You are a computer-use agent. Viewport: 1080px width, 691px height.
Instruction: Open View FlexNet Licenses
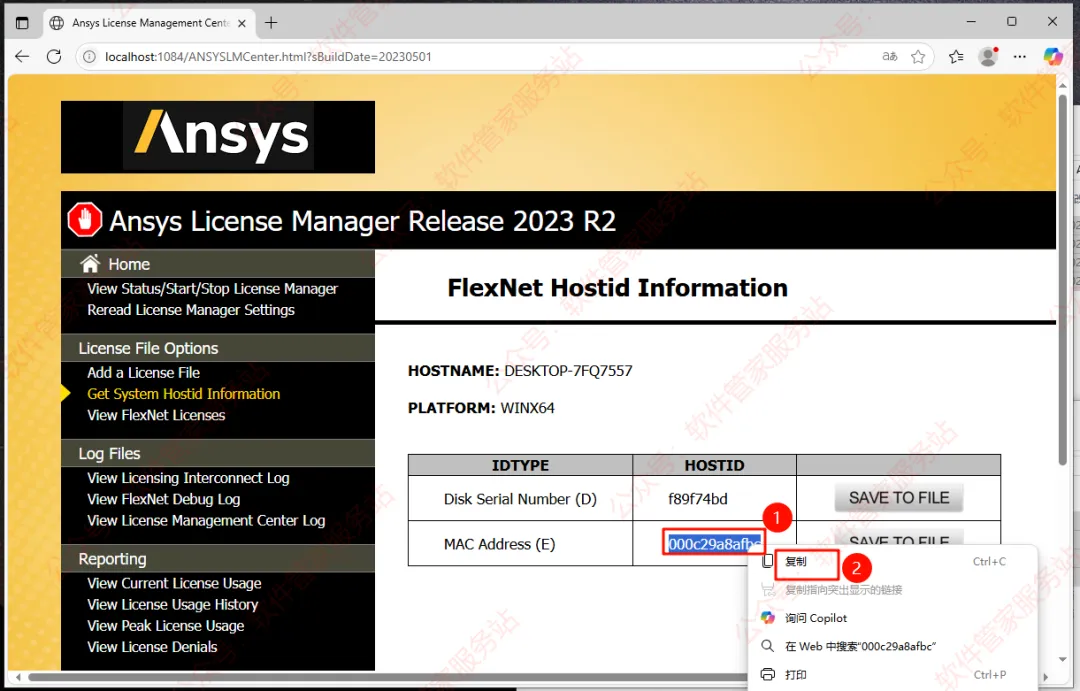[156, 415]
